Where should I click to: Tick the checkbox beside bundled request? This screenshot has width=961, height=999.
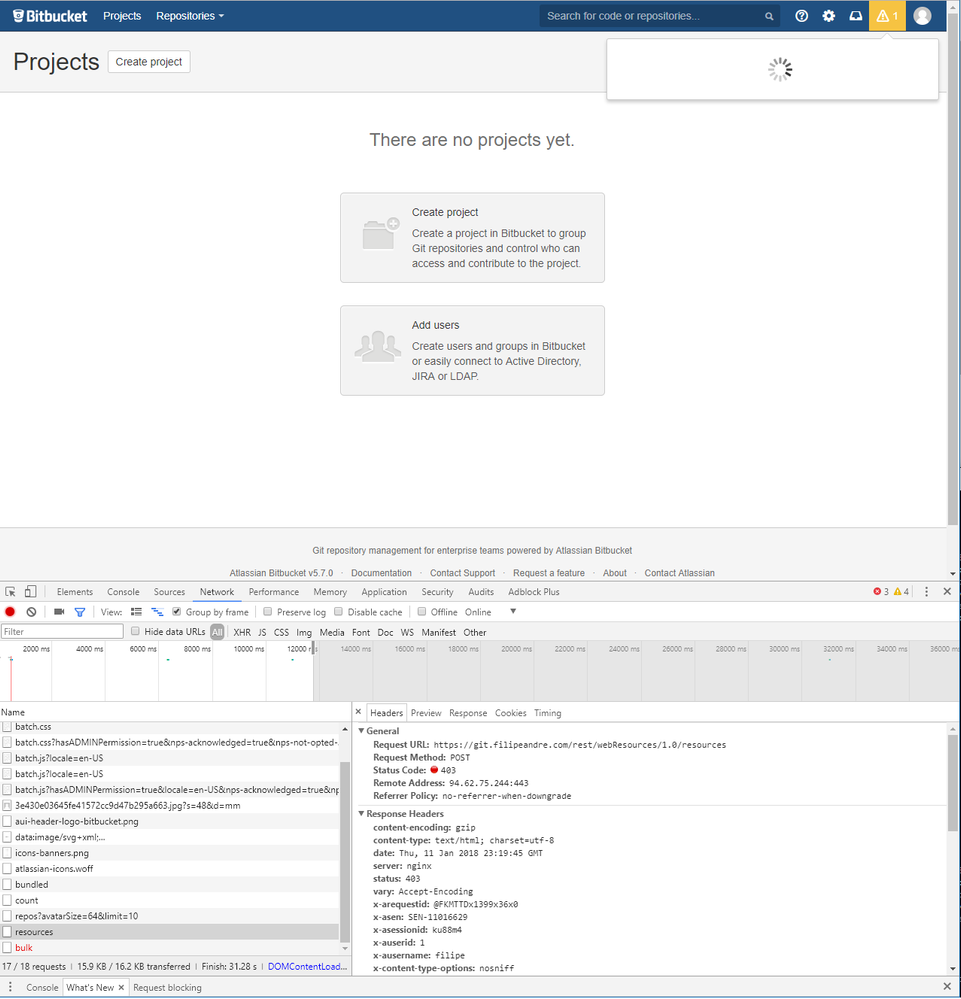click(x=7, y=884)
